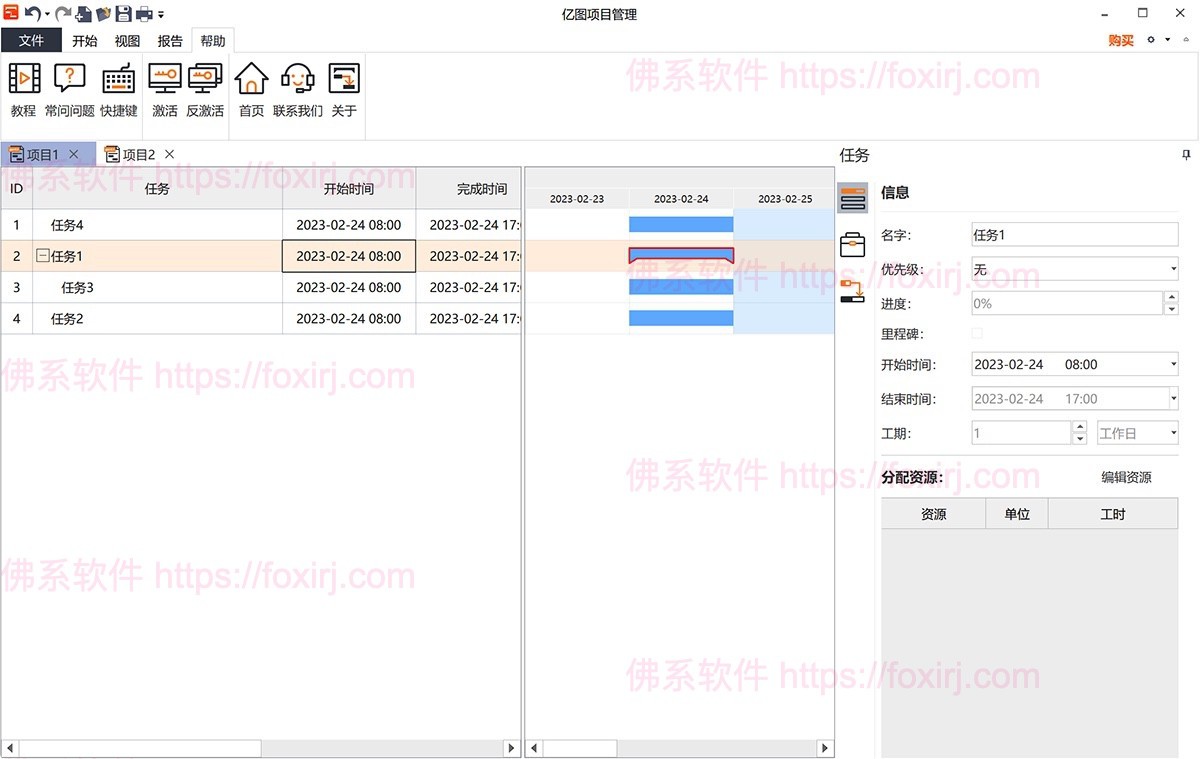The width and height of the screenshot is (1200, 759).
Task: Click the 编辑资源 edit resources link
Action: point(1126,477)
